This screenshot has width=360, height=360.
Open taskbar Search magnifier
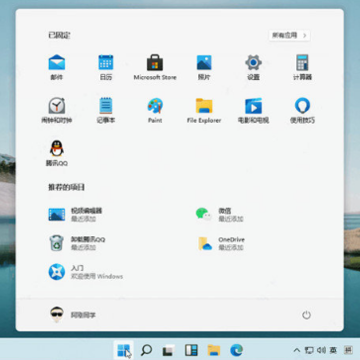[x=146, y=350]
